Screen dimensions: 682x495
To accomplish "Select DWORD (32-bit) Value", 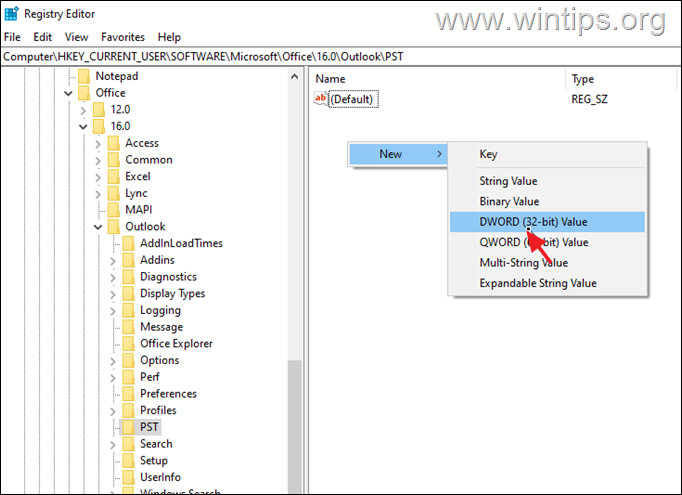I will 547,222.
